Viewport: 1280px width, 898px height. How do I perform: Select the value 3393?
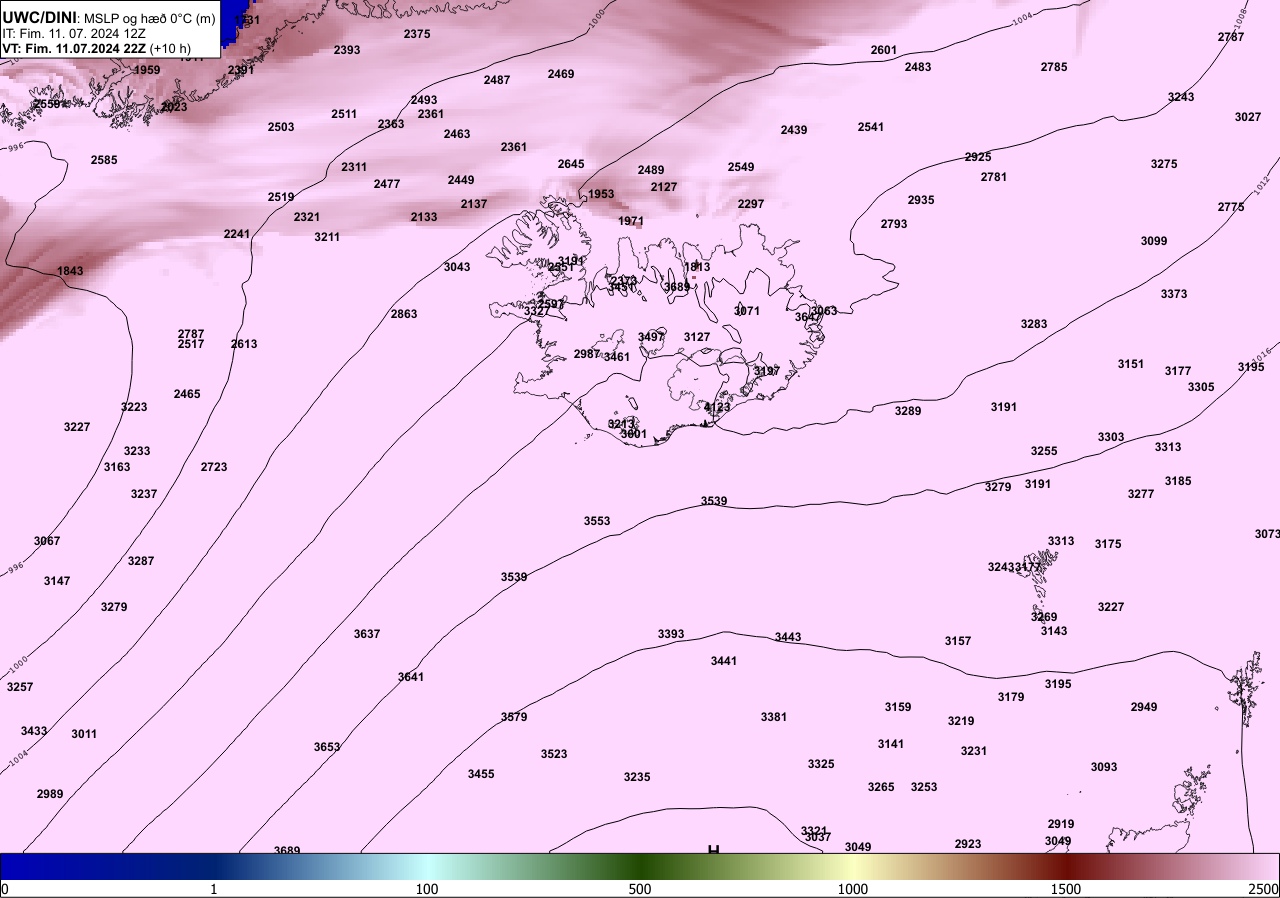coord(671,634)
